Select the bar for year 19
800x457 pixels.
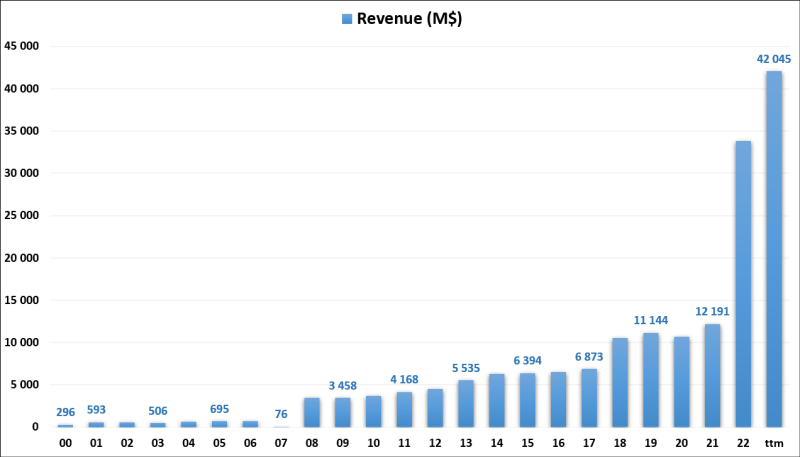(x=651, y=380)
